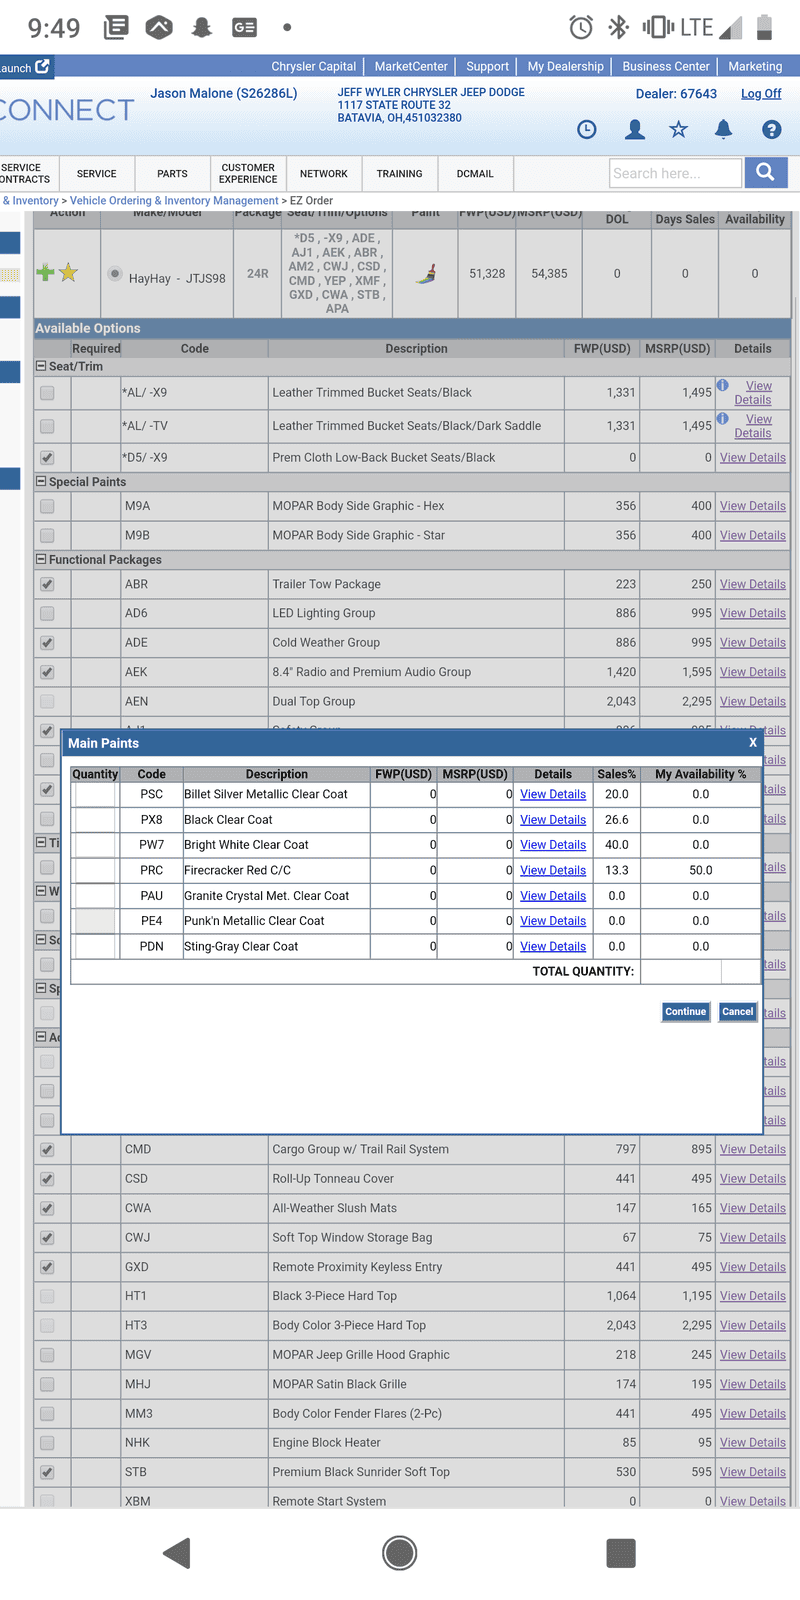Open the Support link in top bar
800x1600 pixels.
(488, 66)
